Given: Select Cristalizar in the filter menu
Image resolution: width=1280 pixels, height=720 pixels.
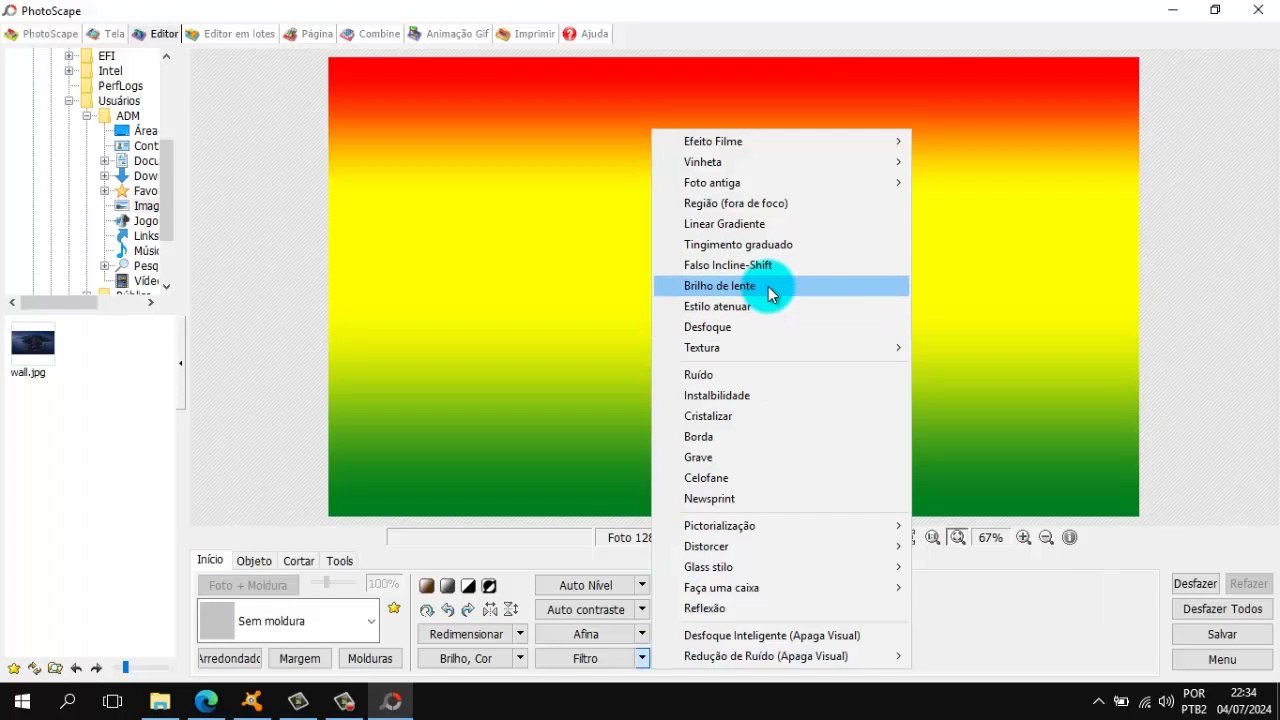Looking at the screenshot, I should click(x=781, y=416).
